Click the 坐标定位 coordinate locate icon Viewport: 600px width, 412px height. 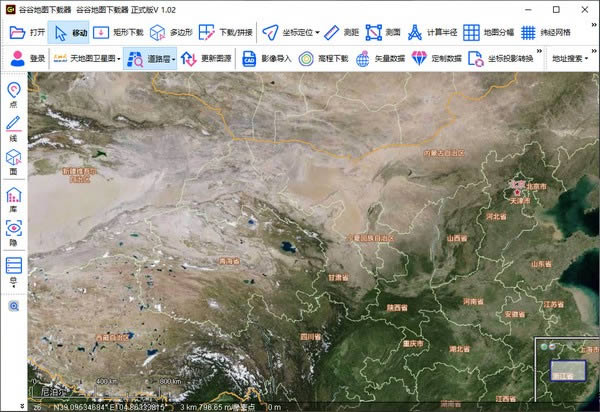(x=270, y=33)
